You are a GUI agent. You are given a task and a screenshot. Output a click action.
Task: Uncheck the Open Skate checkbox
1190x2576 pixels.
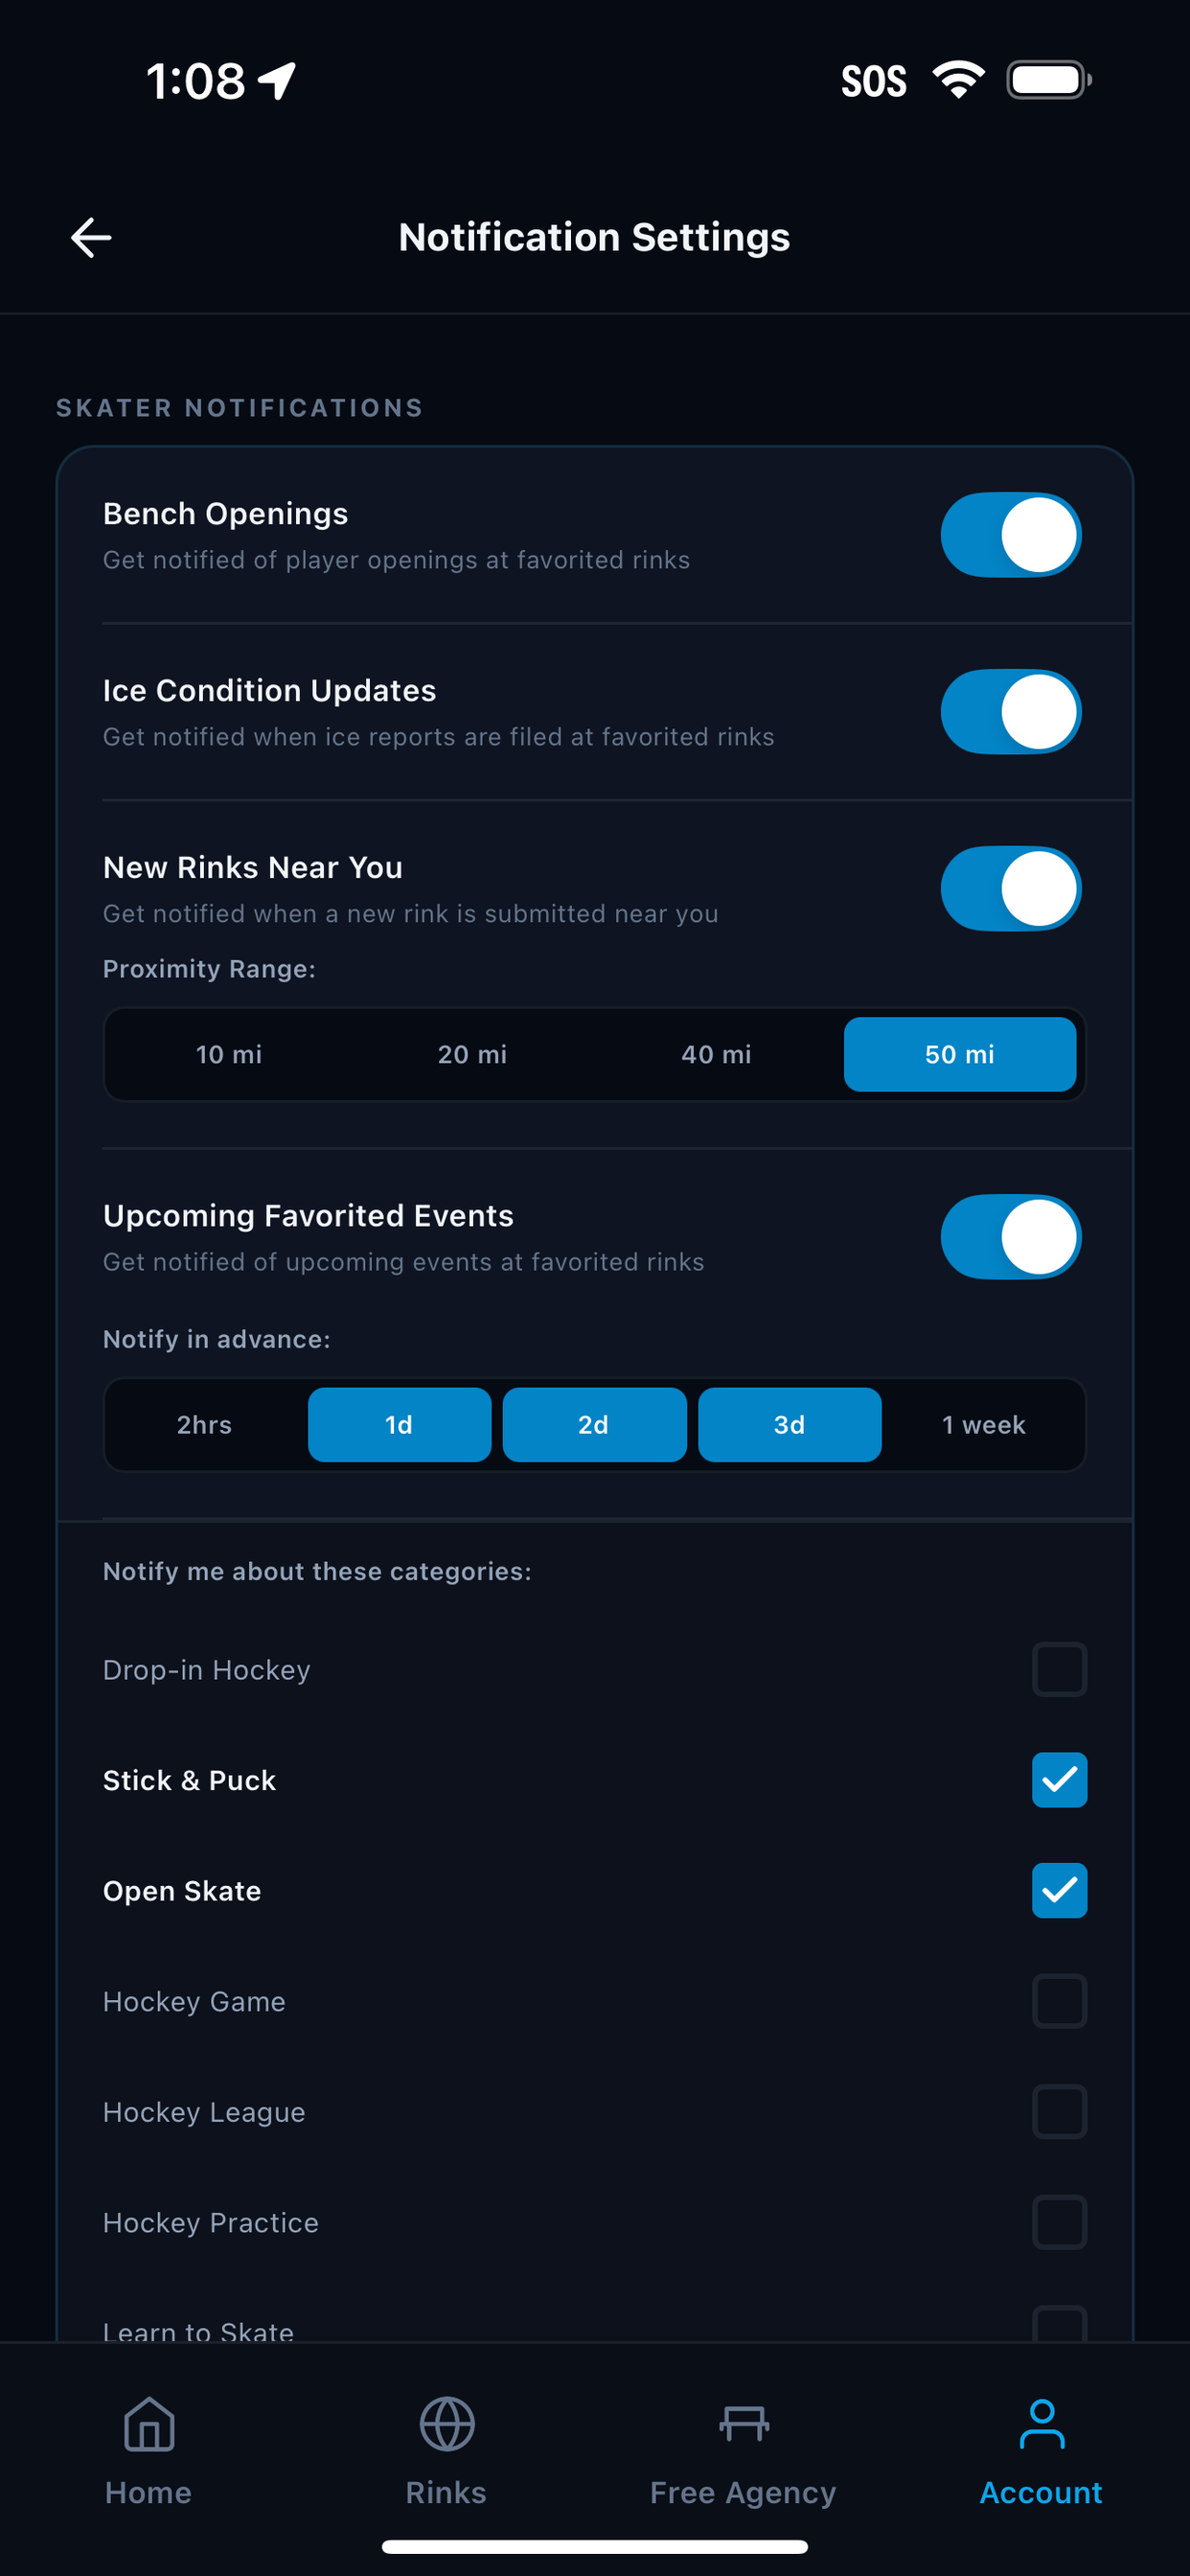tap(1059, 1890)
